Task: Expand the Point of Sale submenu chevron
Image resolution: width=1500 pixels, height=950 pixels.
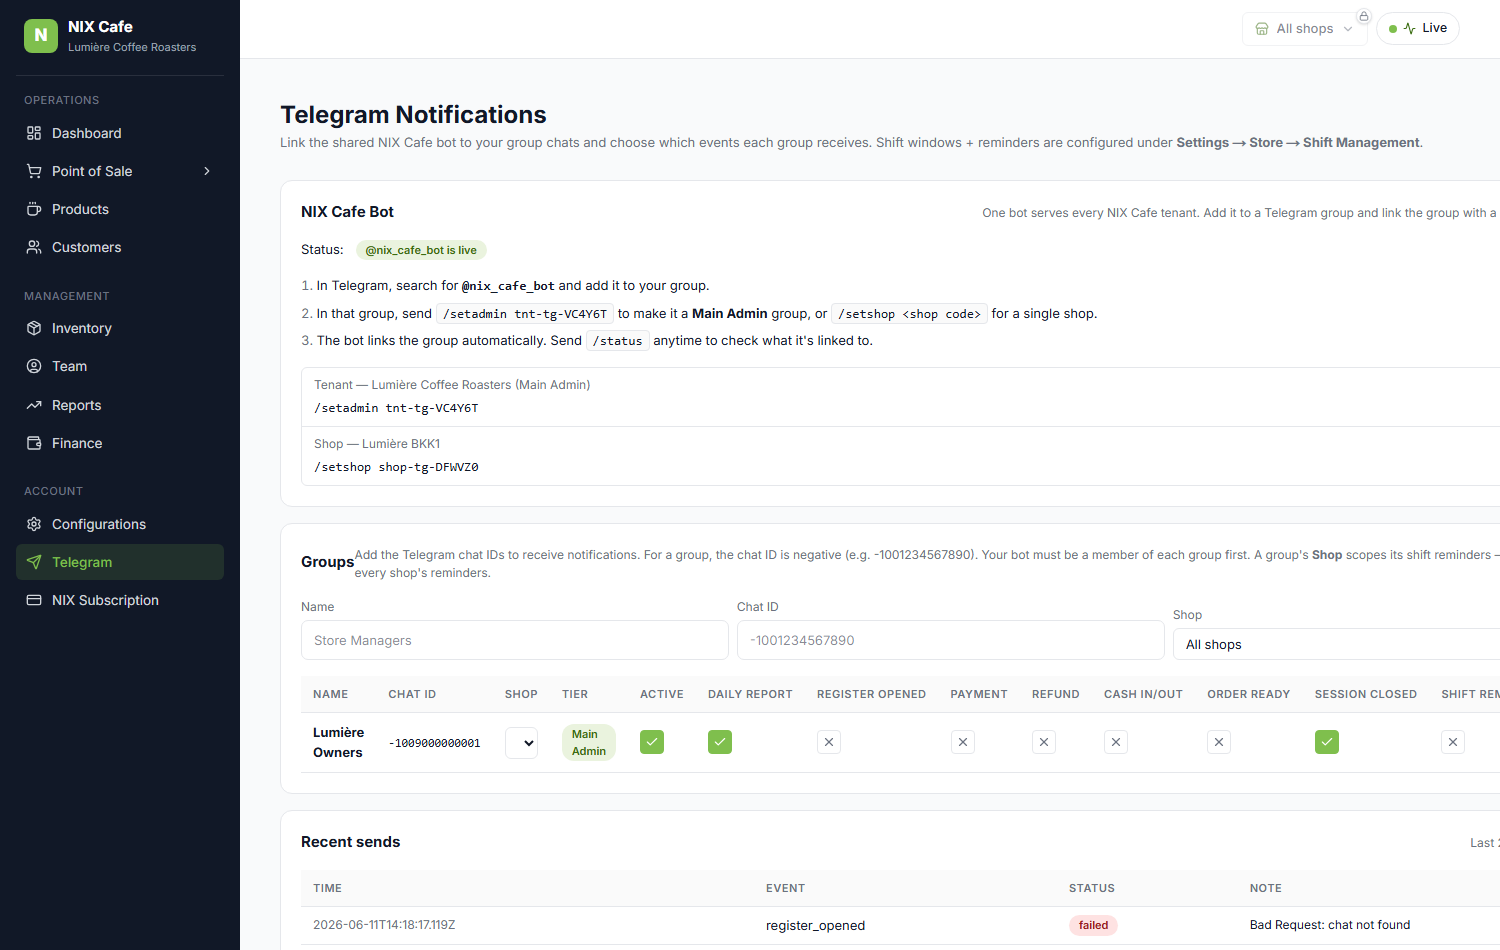Action: click(x=207, y=171)
